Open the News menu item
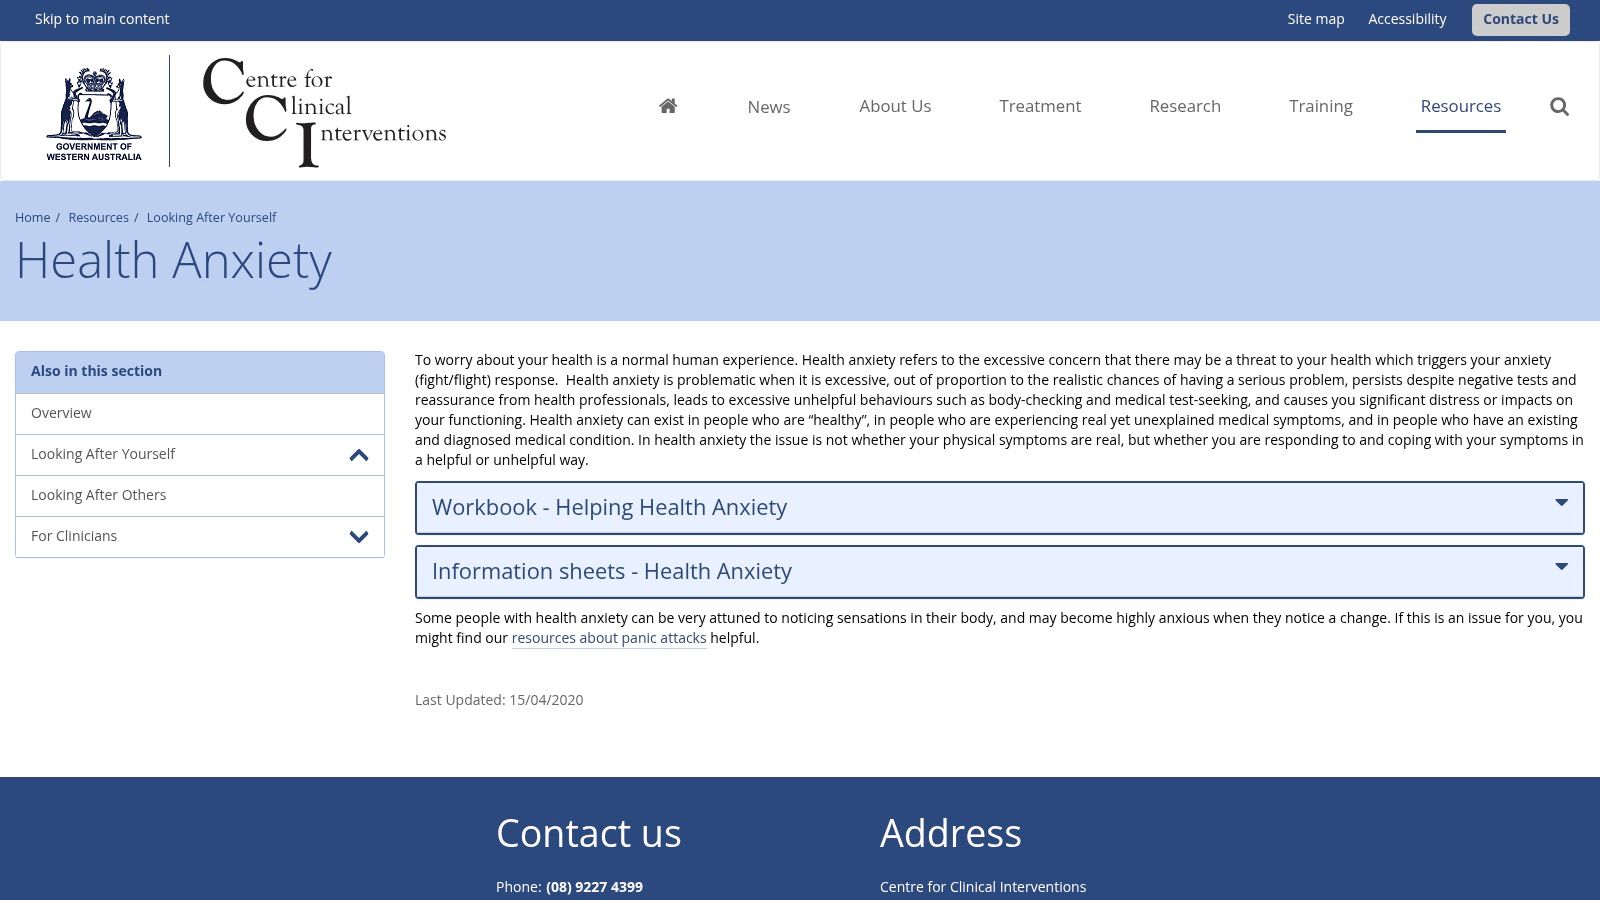 [x=769, y=107]
